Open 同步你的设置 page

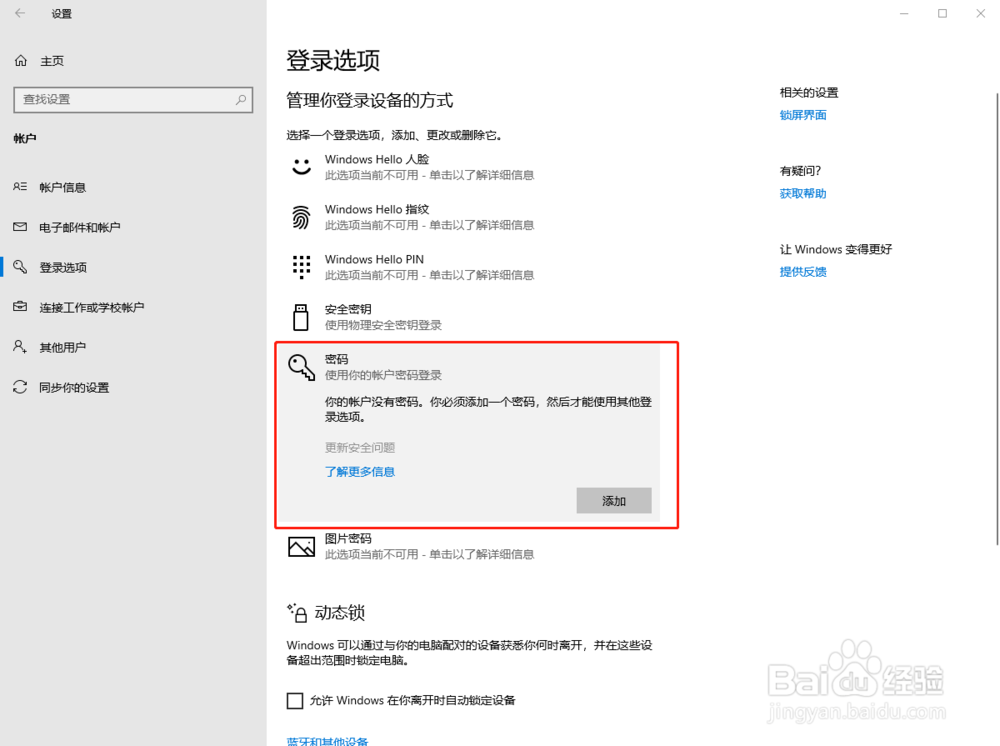74,388
